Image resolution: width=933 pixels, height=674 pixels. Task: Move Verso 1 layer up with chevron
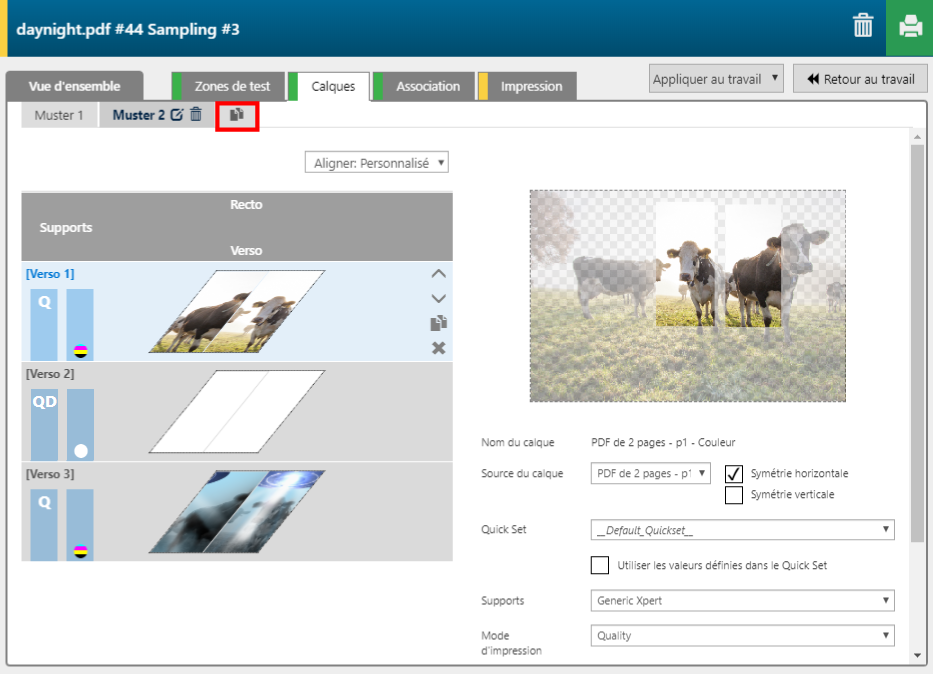click(x=438, y=273)
